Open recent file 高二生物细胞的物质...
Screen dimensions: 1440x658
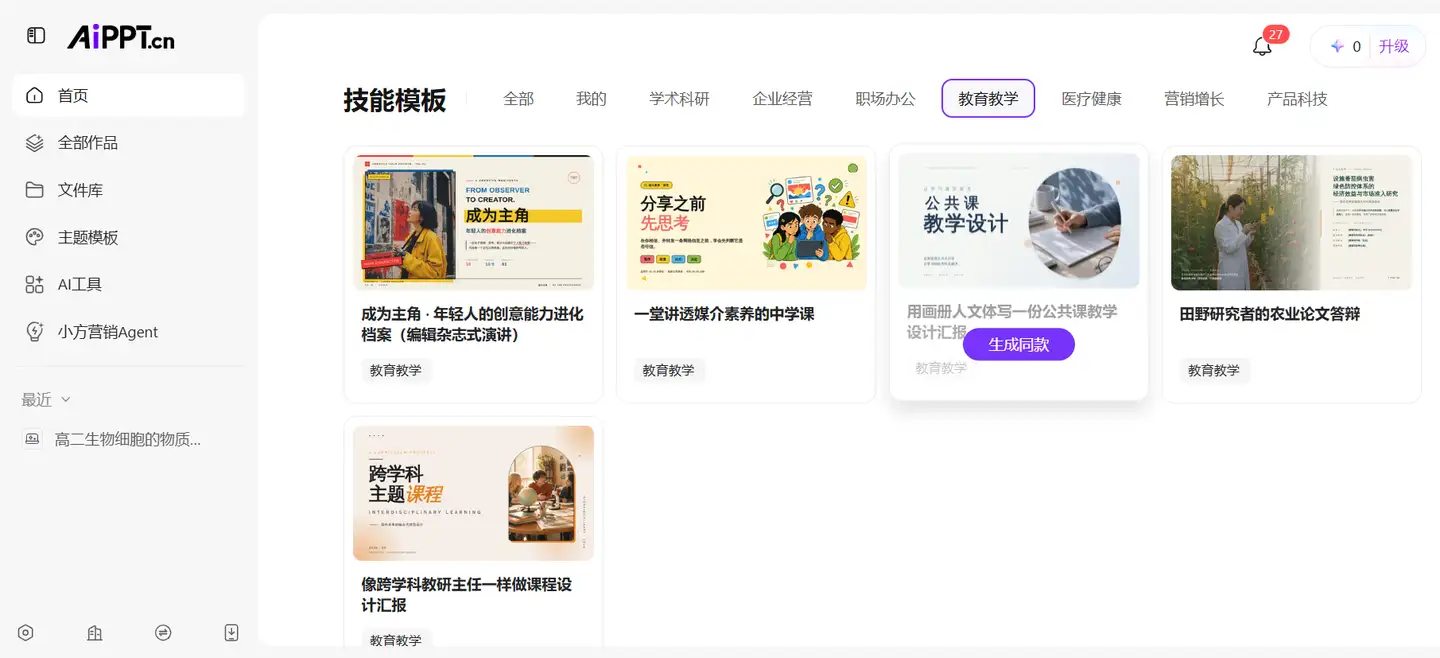(x=129, y=439)
